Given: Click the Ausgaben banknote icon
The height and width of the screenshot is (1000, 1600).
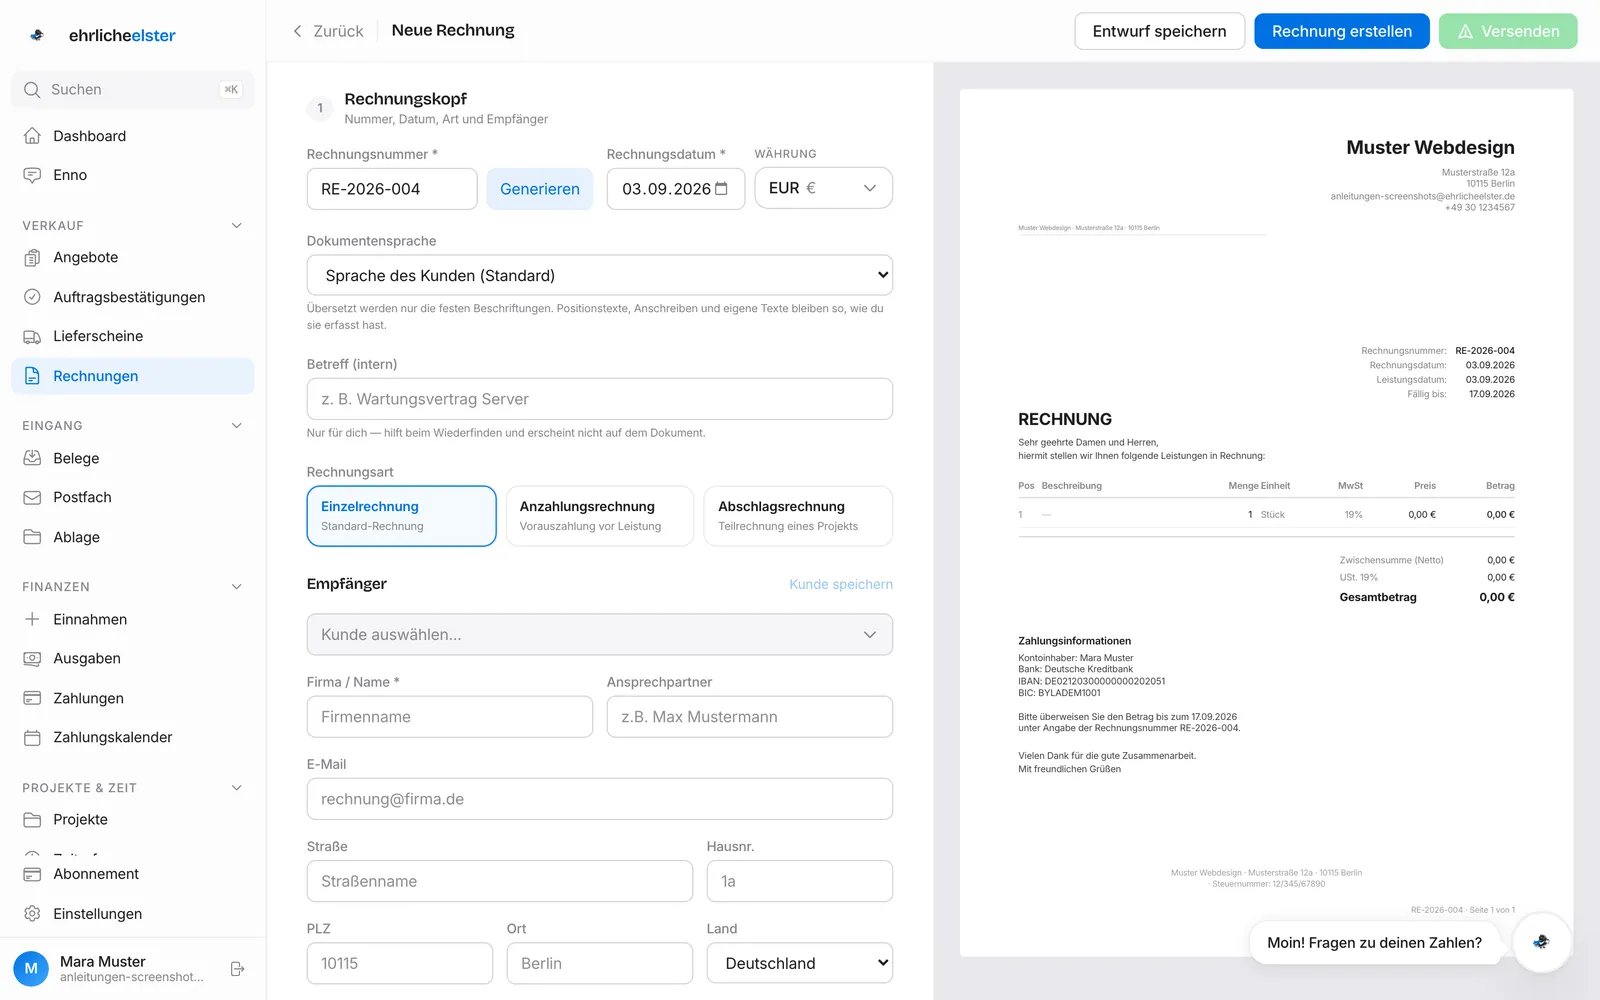Looking at the screenshot, I should (x=32, y=658).
